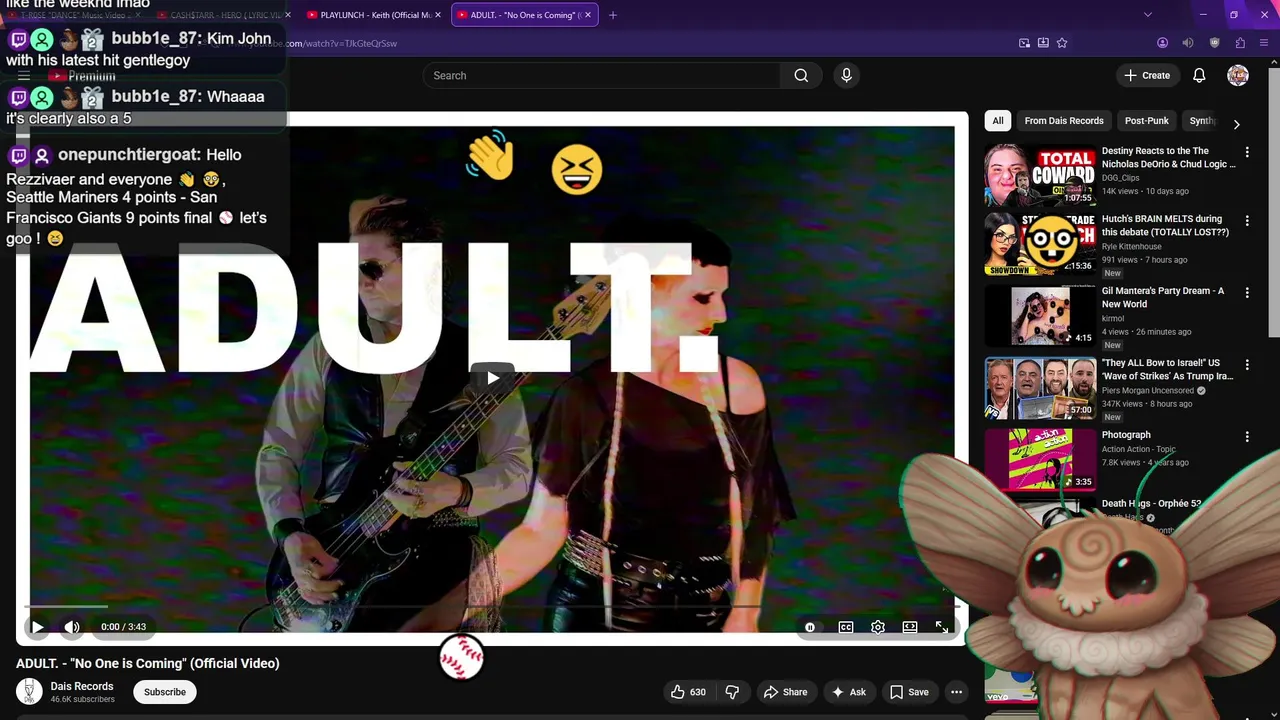
Task: Open options for Hutch's BRAIN MELTS video
Action: (1247, 220)
